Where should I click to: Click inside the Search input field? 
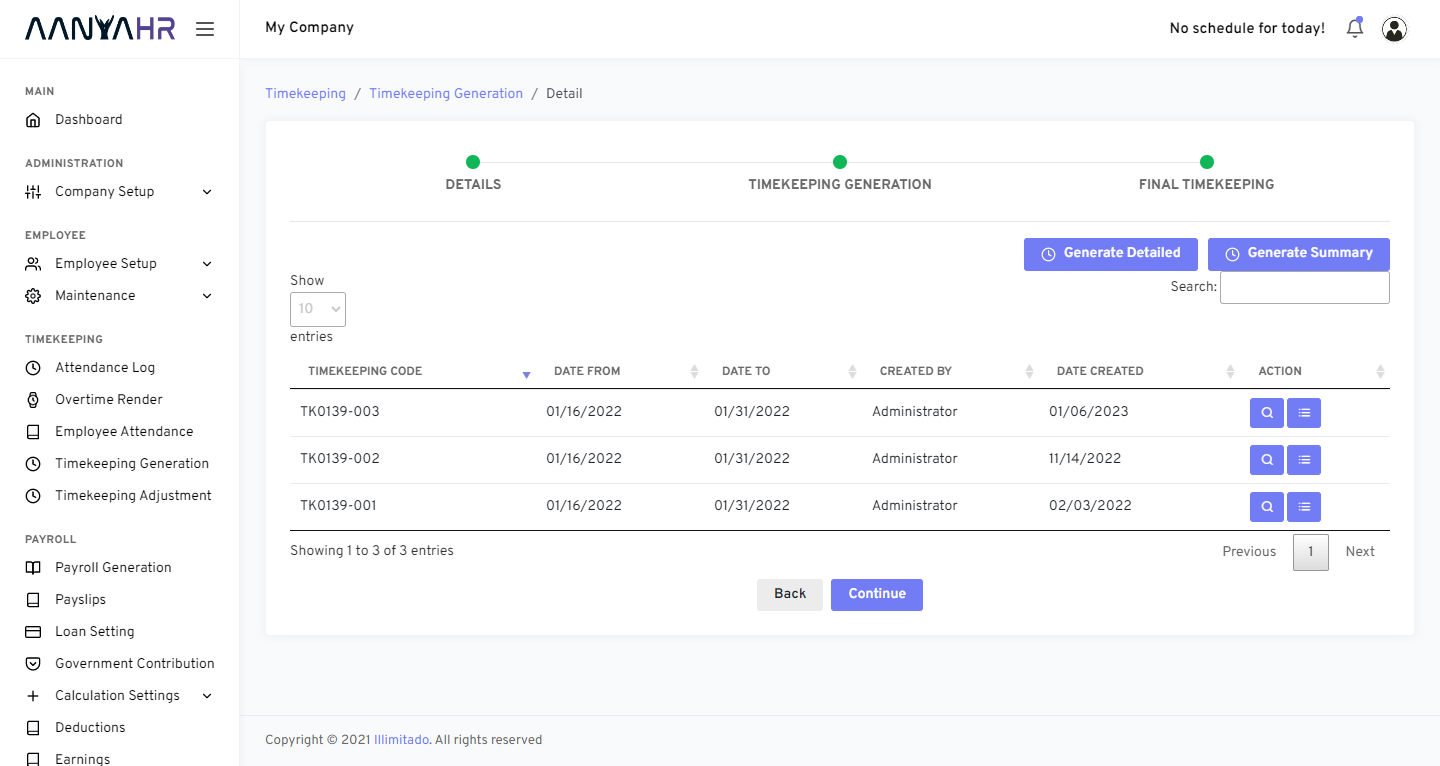click(x=1304, y=287)
